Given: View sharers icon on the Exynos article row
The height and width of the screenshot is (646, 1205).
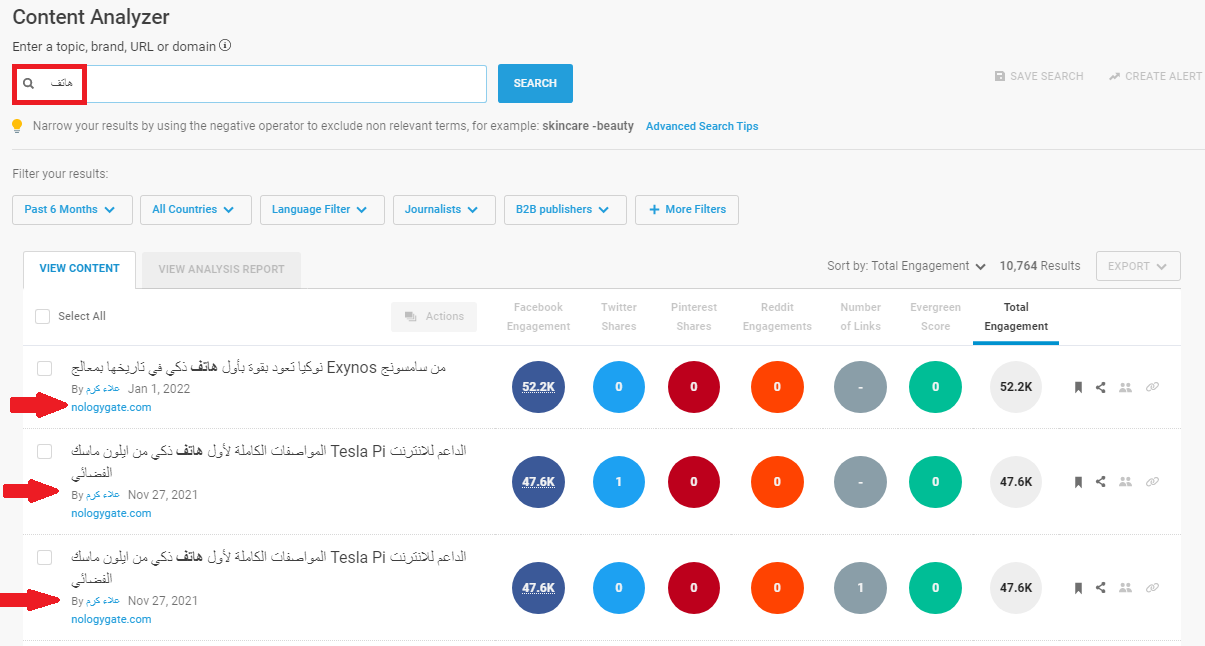Looking at the screenshot, I should (x=1125, y=388).
